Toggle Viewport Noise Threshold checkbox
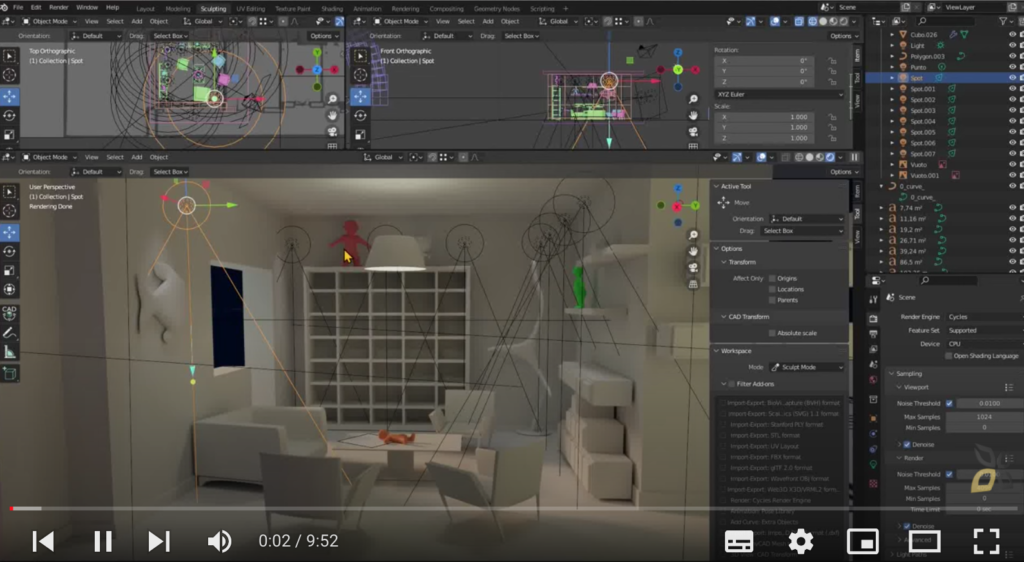This screenshot has width=1024, height=562. click(949, 403)
